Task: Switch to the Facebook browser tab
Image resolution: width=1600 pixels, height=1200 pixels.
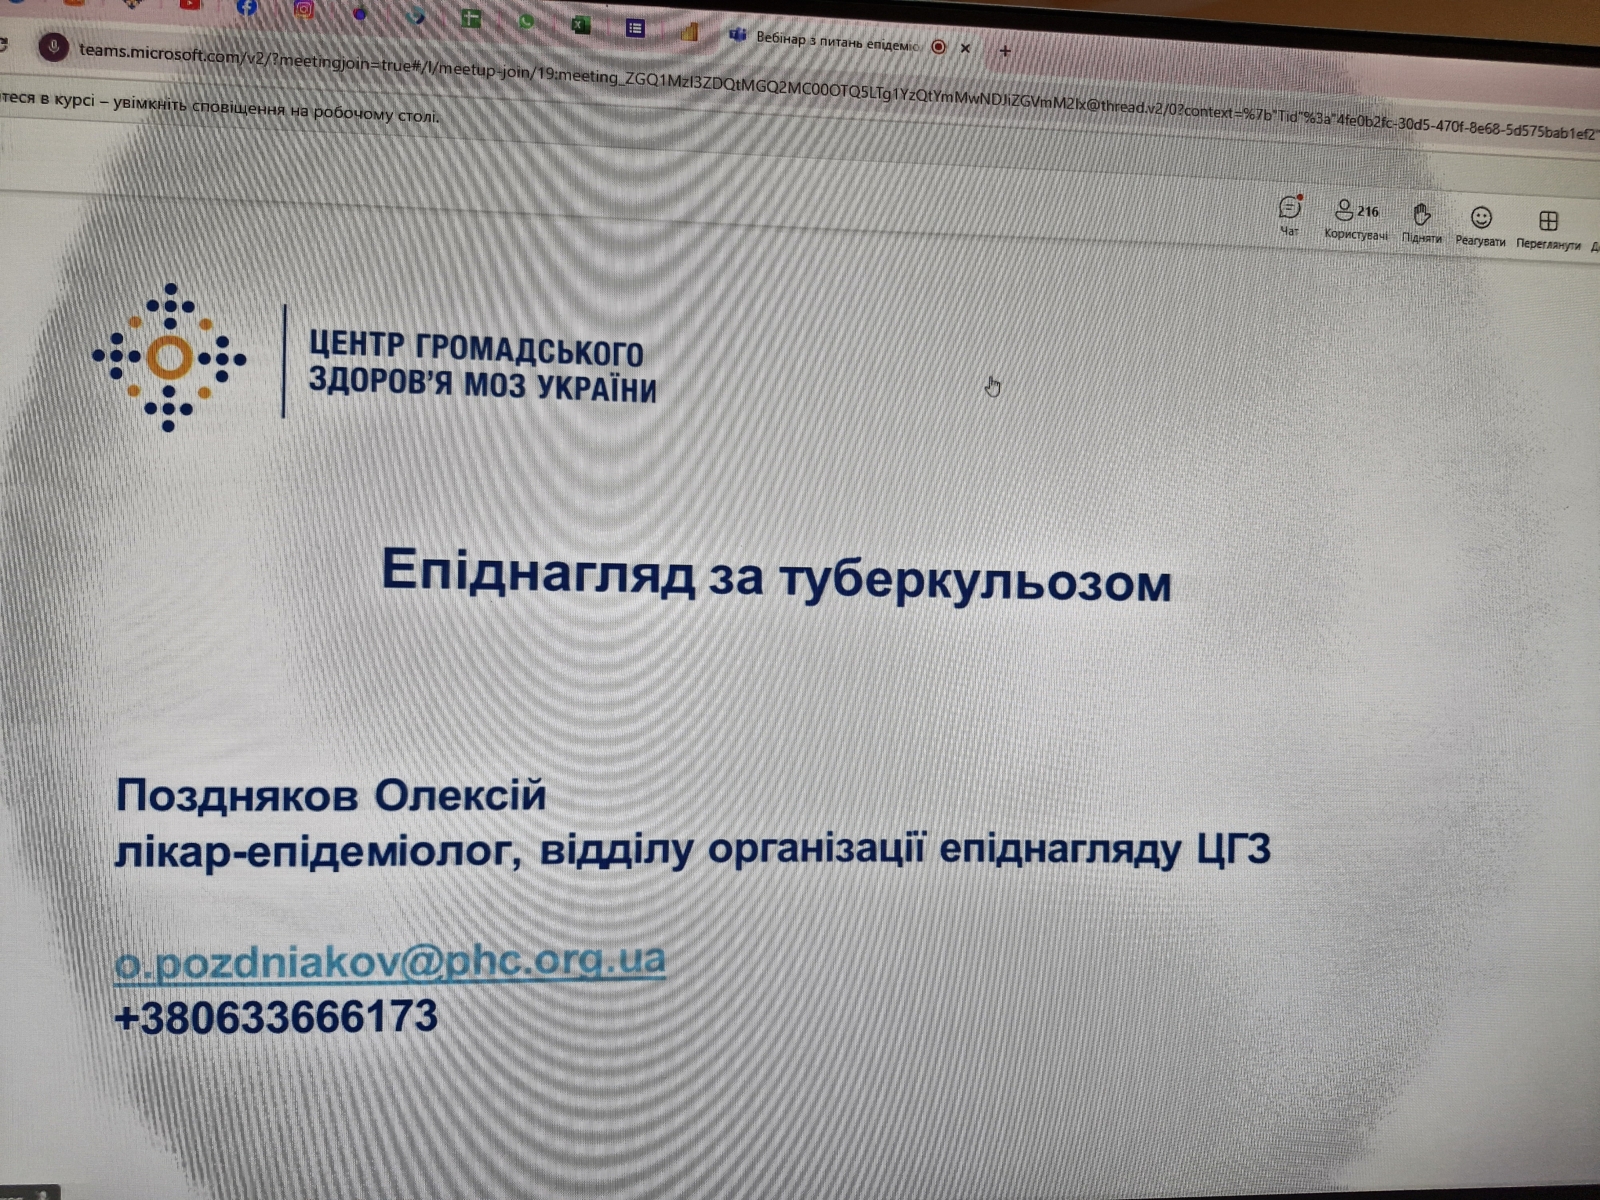Action: 246,8
